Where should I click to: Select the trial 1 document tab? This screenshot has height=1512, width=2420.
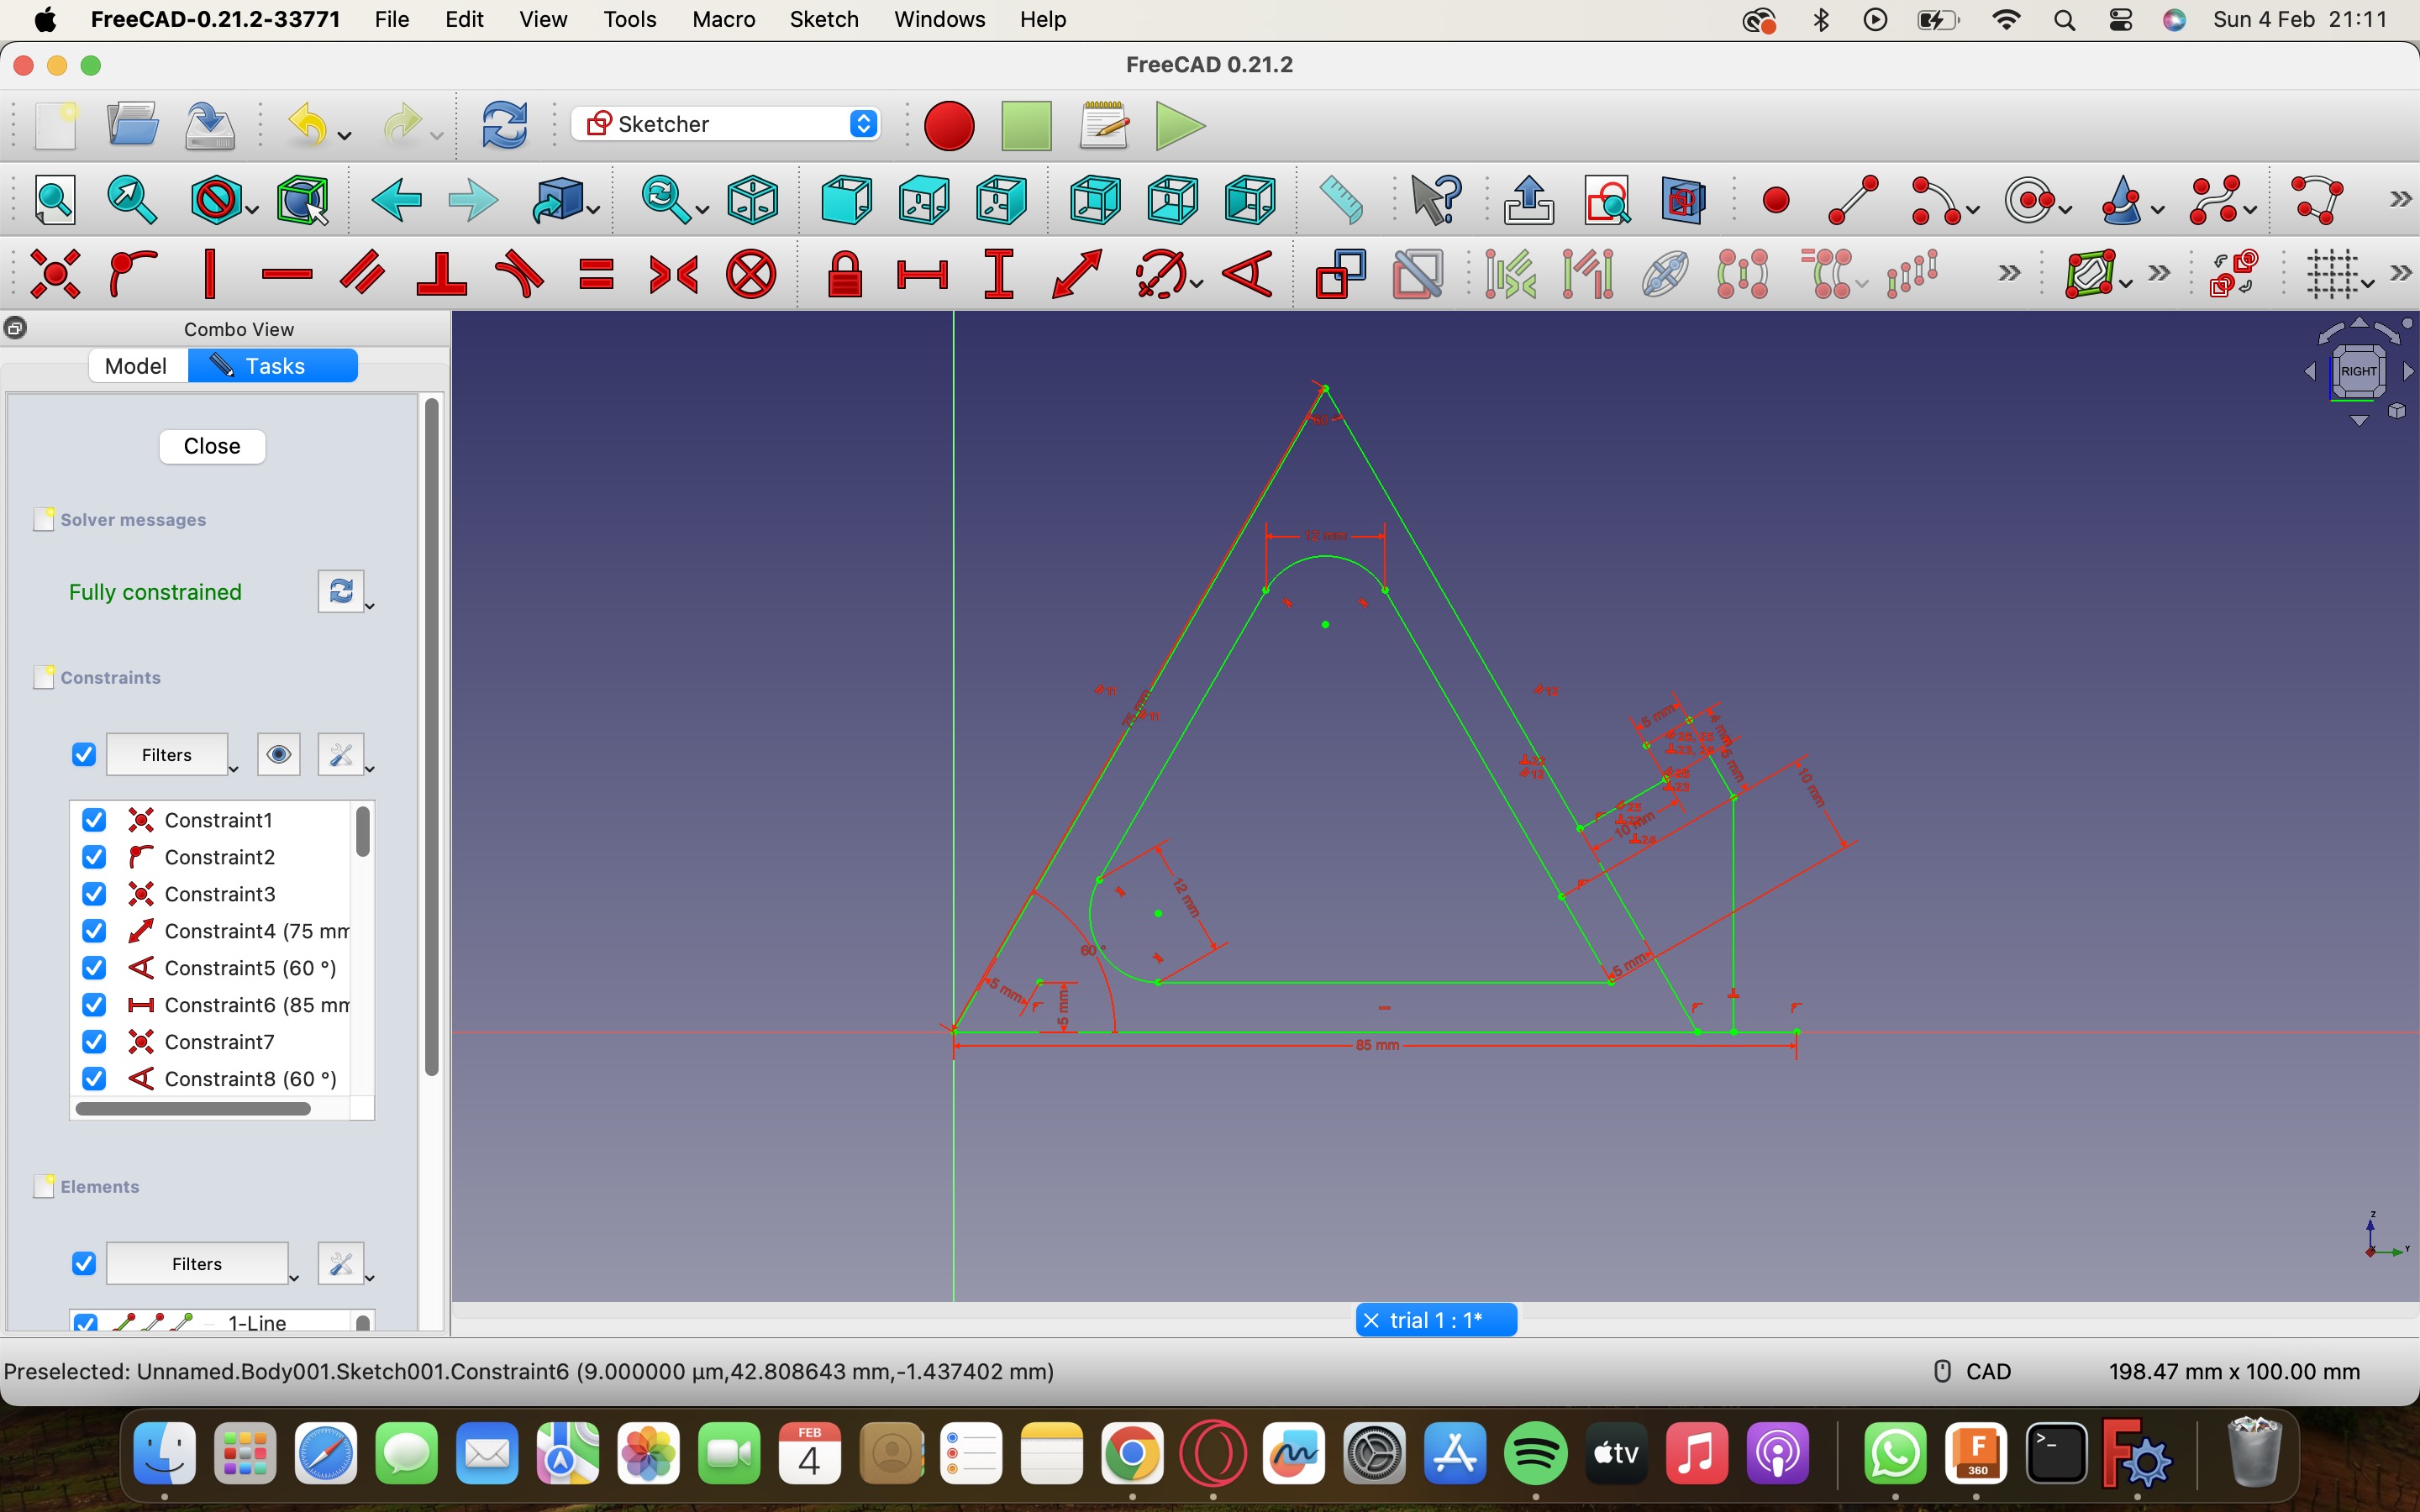1436,1320
